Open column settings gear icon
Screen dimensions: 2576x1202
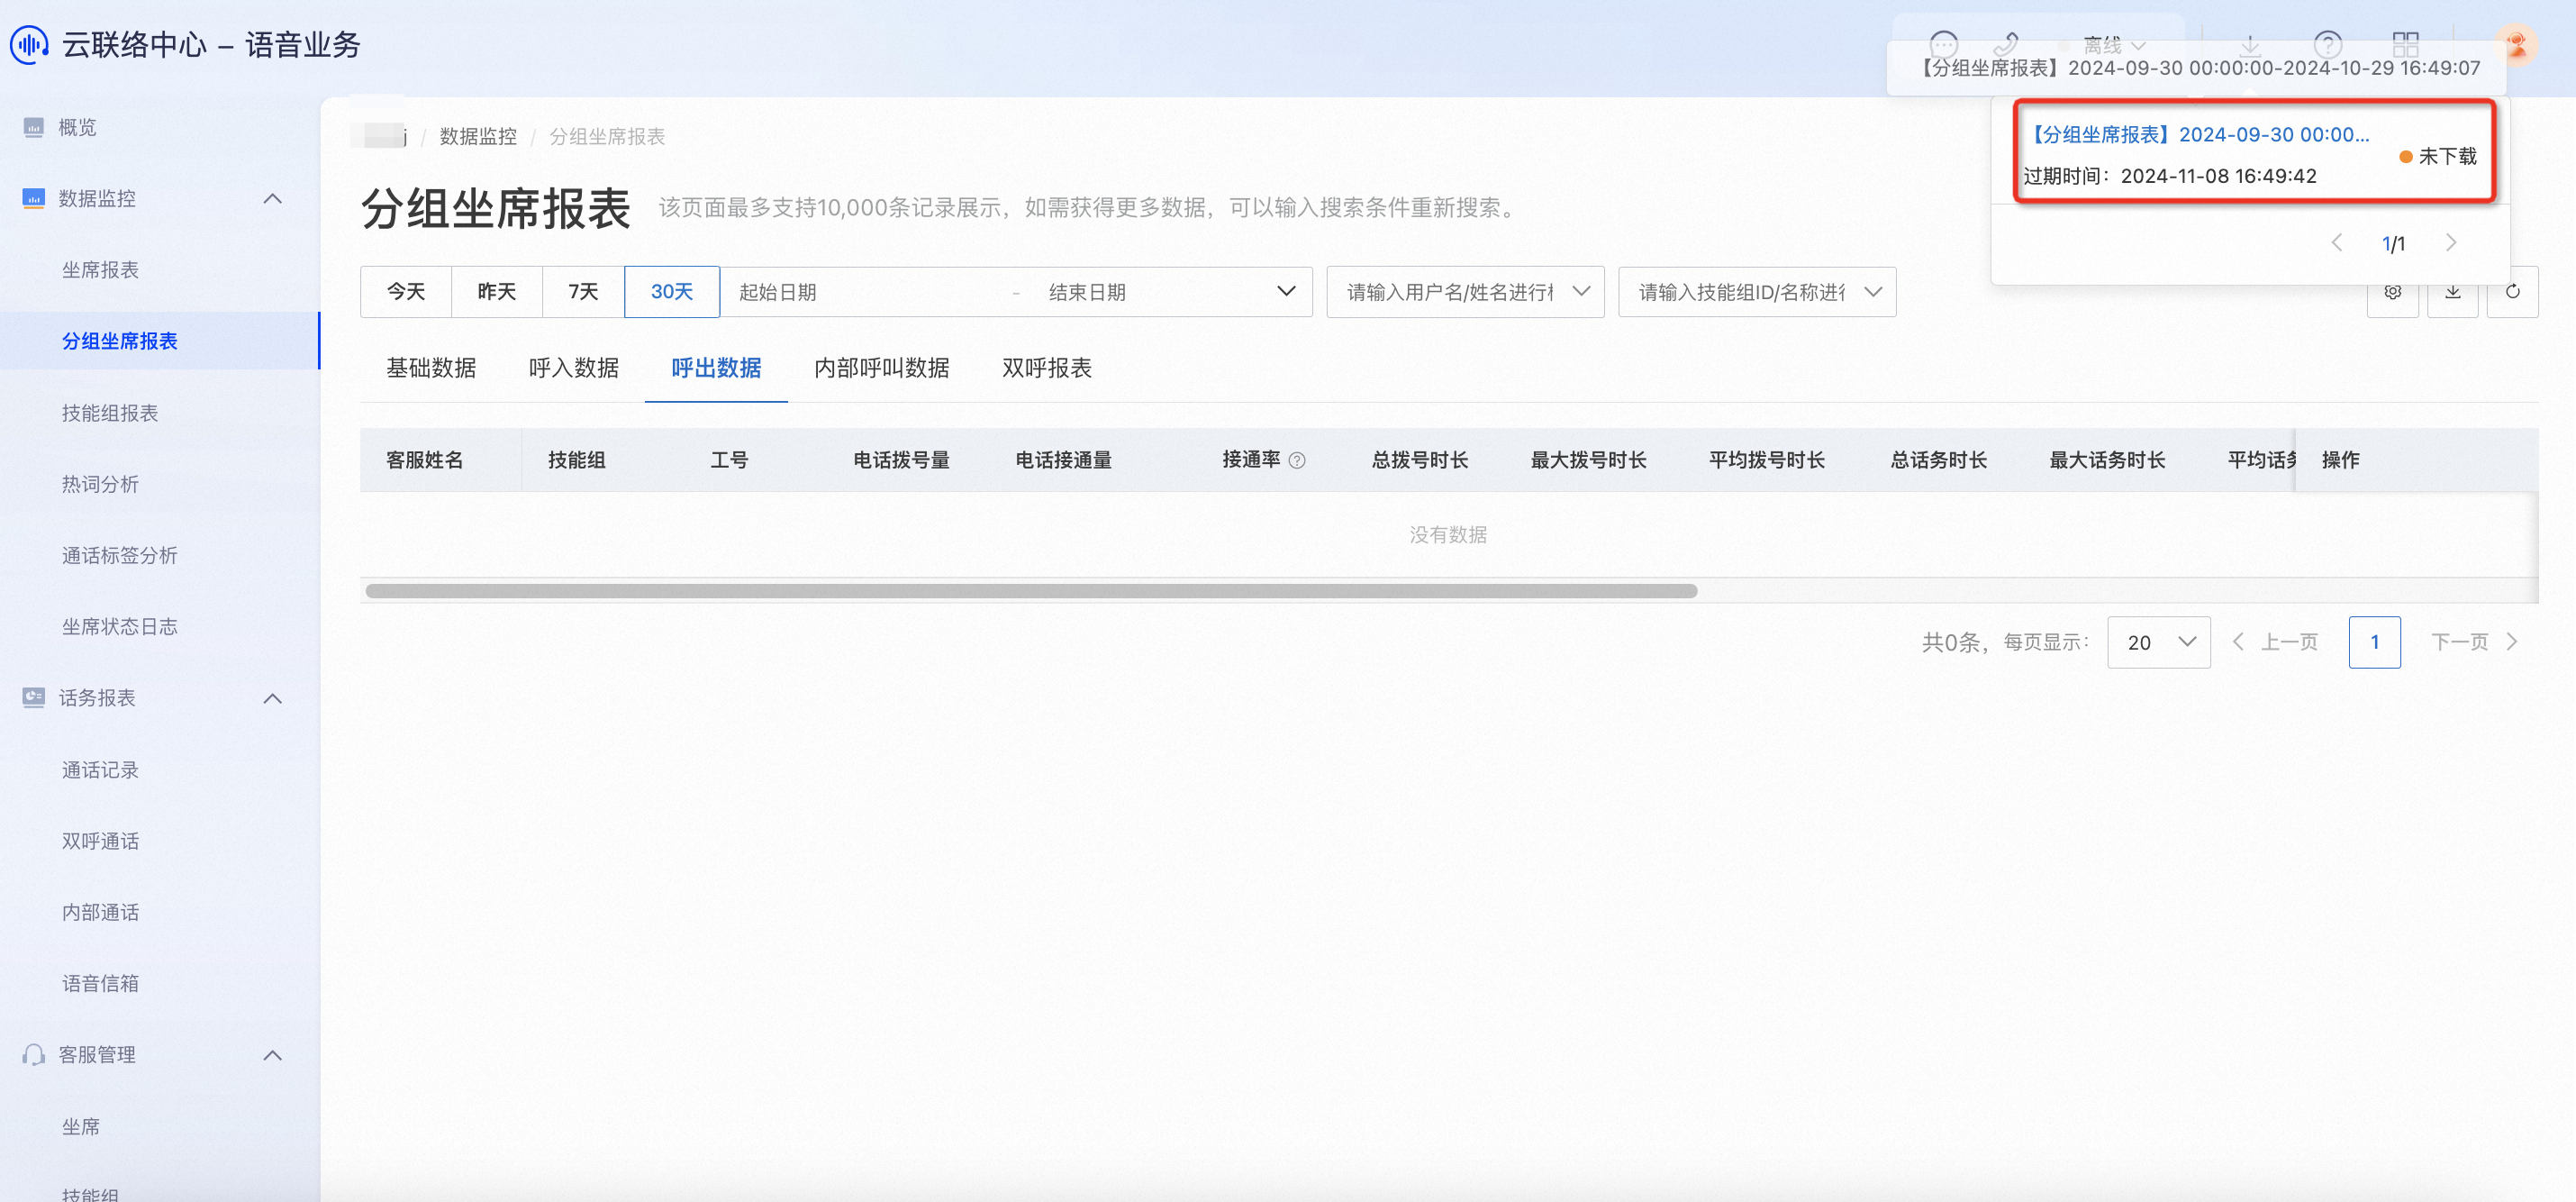click(2393, 292)
